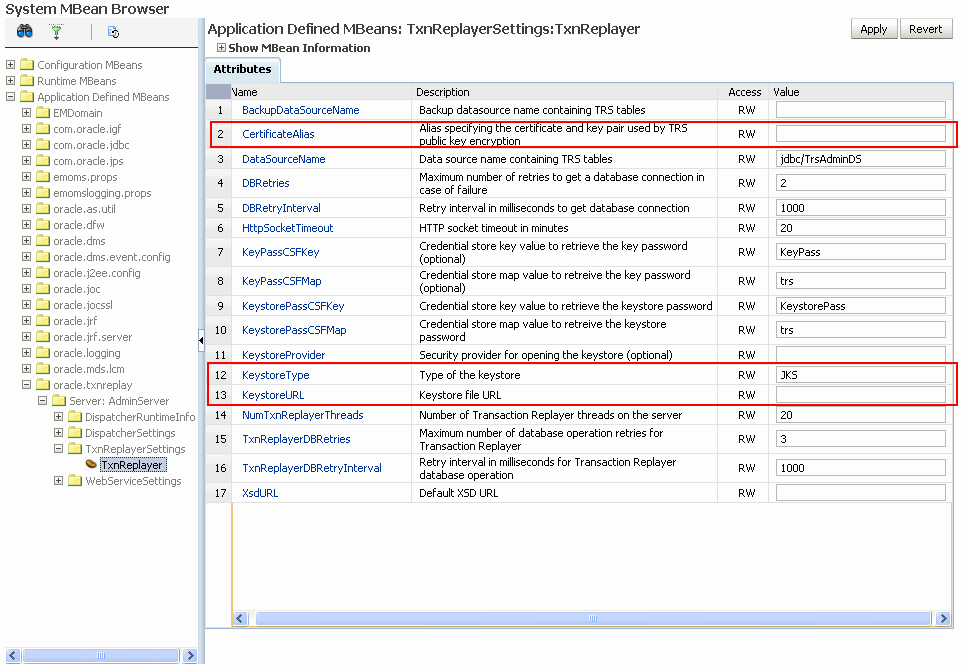Open the KeystoreType attribute link

[275, 375]
